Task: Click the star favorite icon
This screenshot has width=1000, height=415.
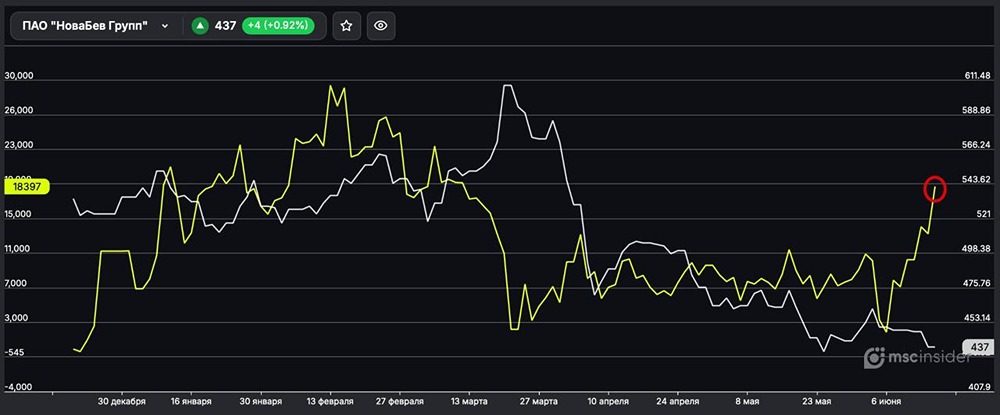Action: [x=346, y=26]
